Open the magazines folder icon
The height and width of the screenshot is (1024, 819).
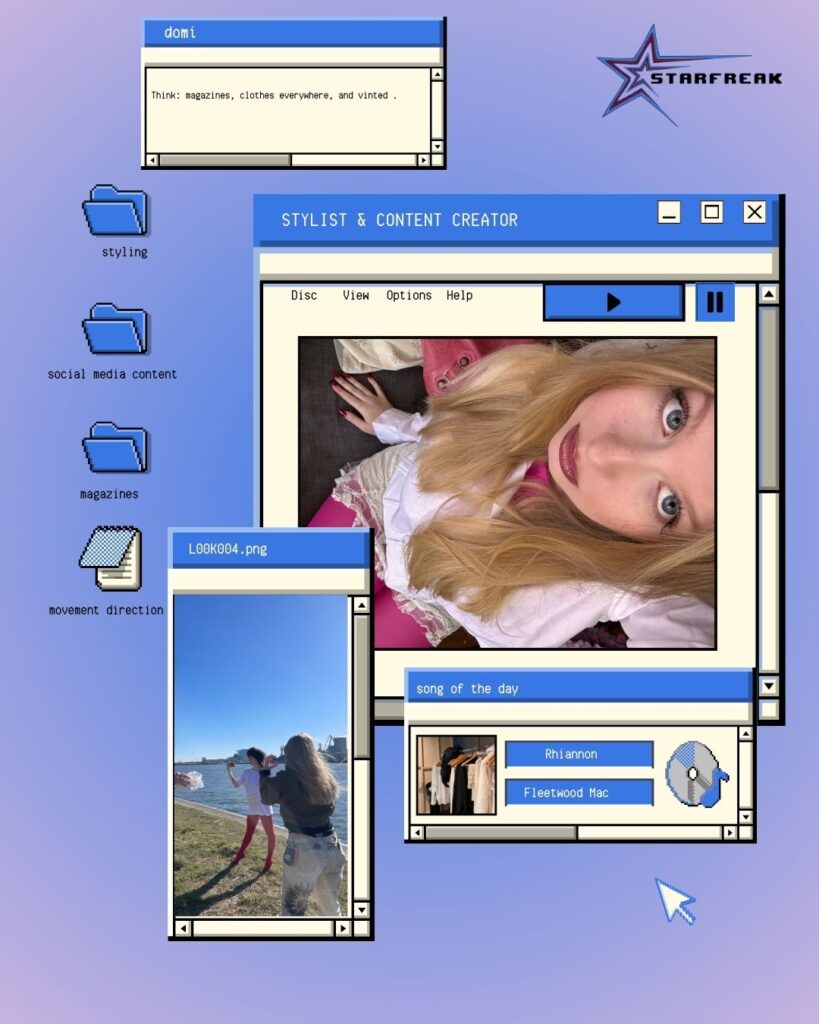(x=115, y=448)
